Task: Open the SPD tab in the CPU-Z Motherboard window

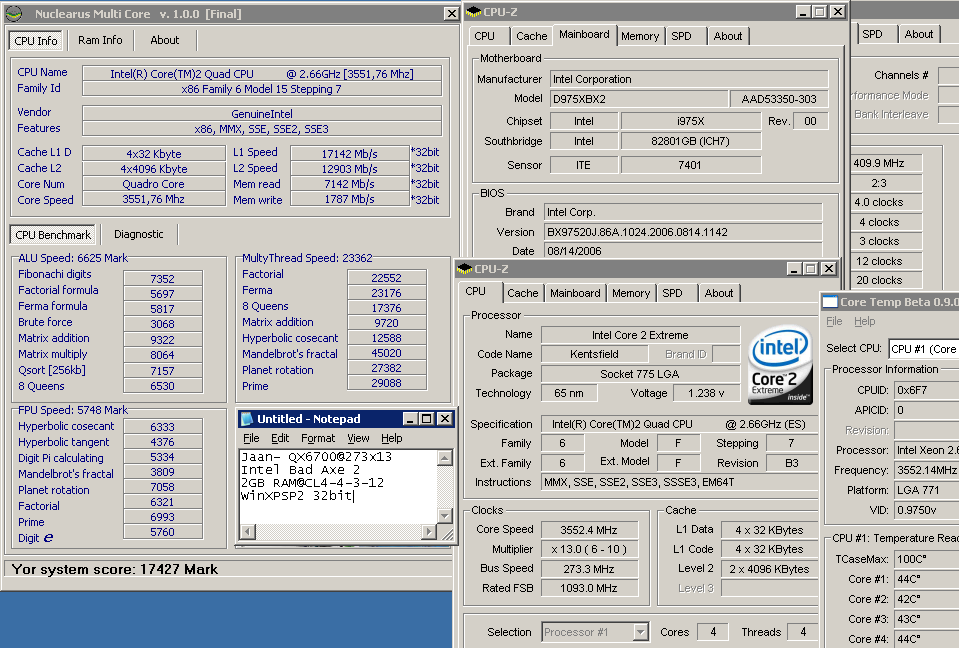Action: (681, 36)
